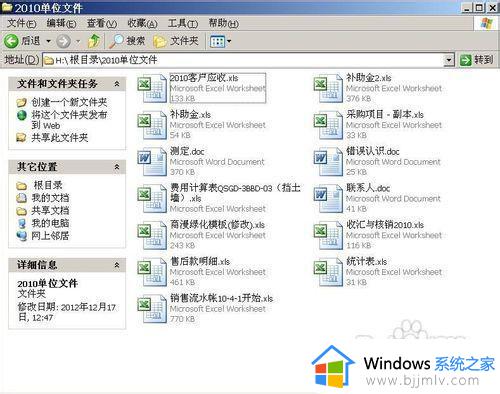This screenshot has width=500, height=394.
Task: Open 共享文档 link
Action: coord(50,210)
